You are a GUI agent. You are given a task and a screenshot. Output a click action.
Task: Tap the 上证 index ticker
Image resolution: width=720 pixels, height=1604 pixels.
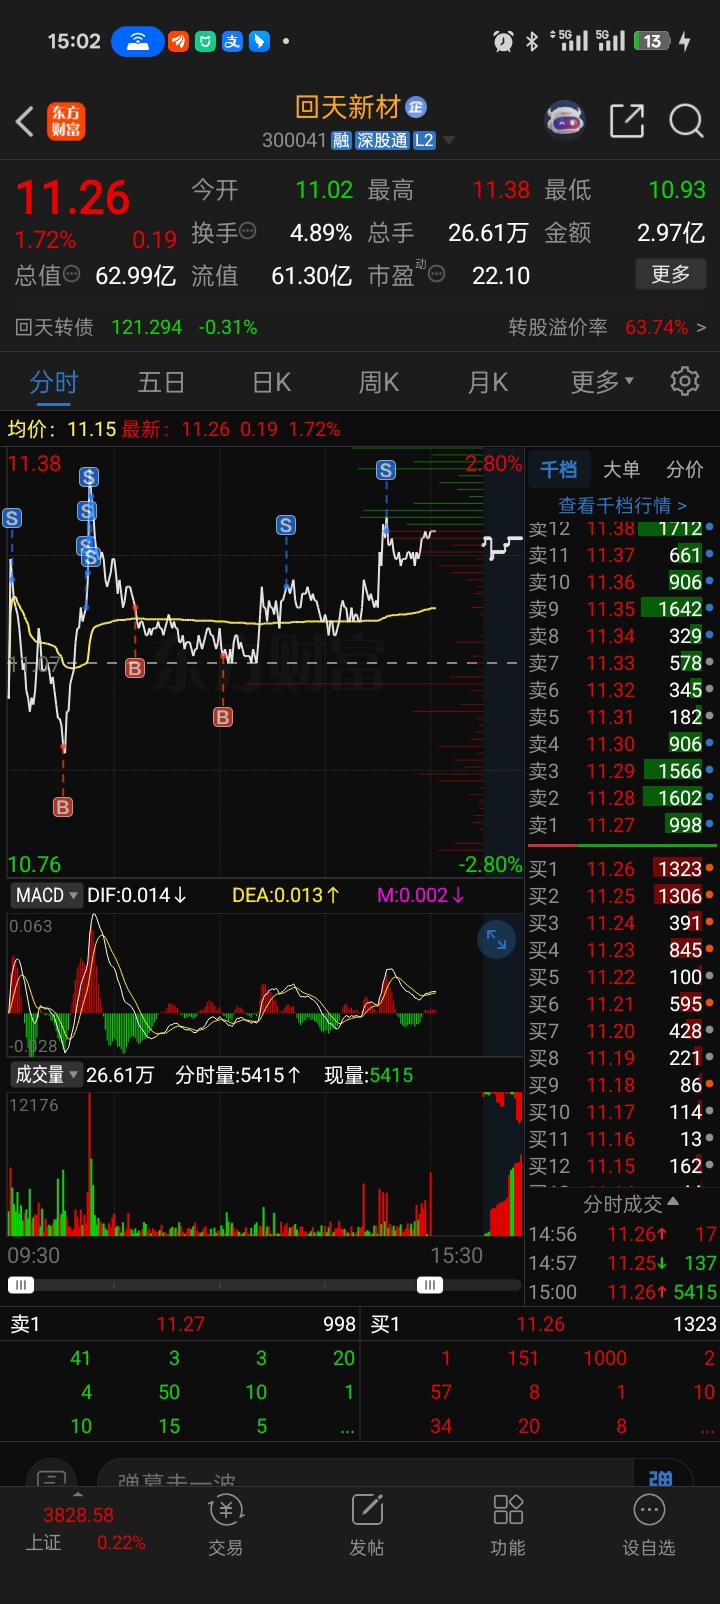coord(85,1528)
